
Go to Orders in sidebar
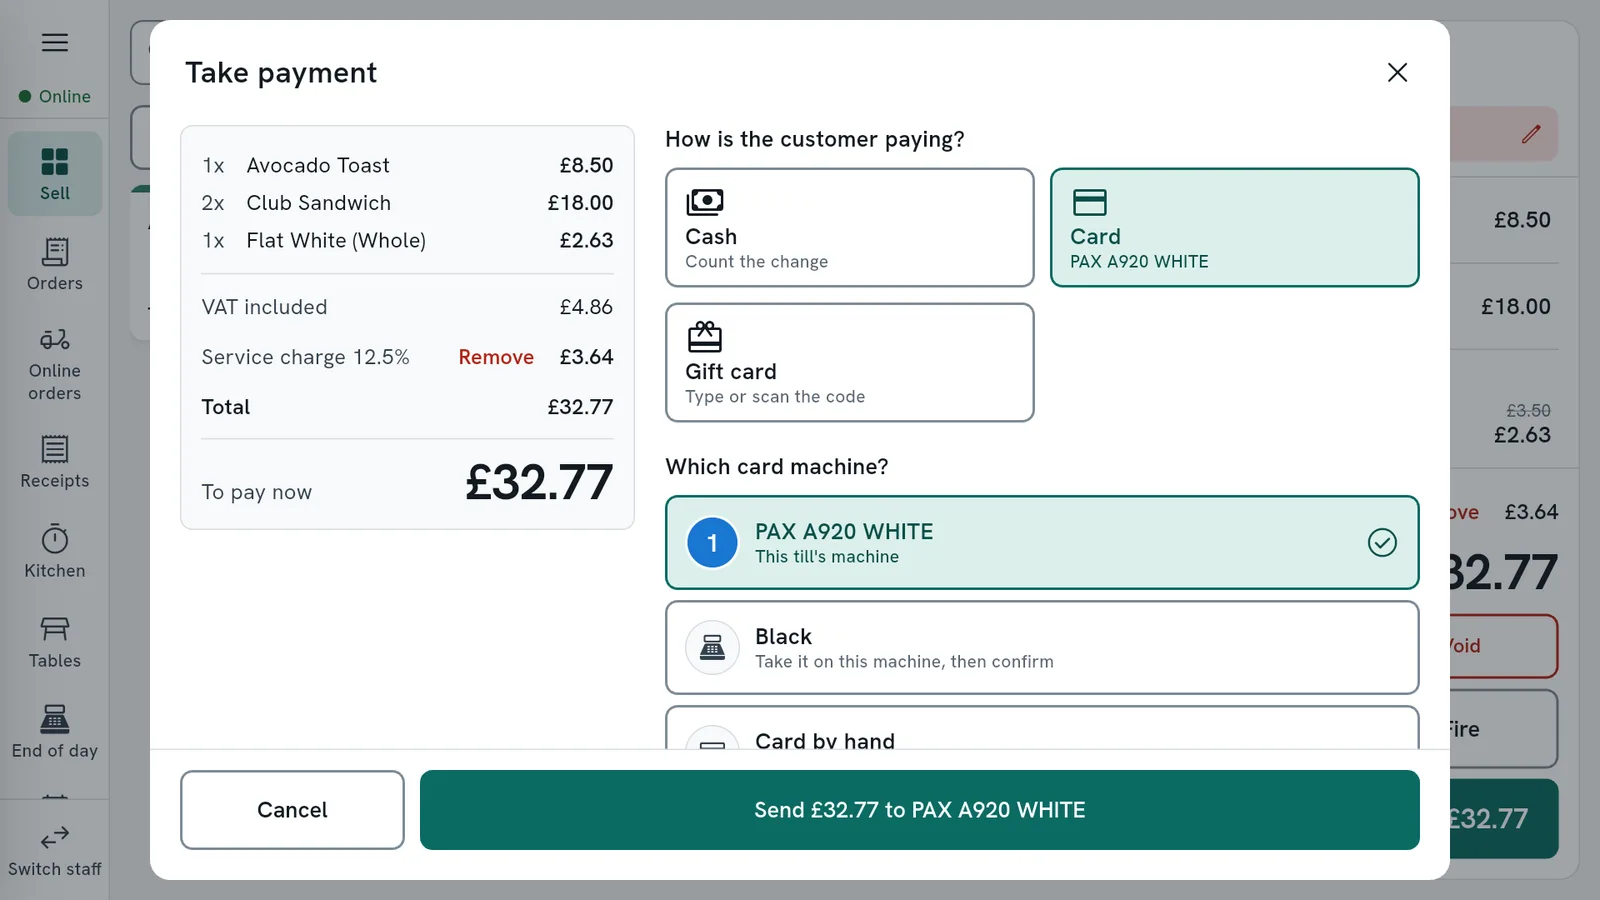tap(55, 265)
